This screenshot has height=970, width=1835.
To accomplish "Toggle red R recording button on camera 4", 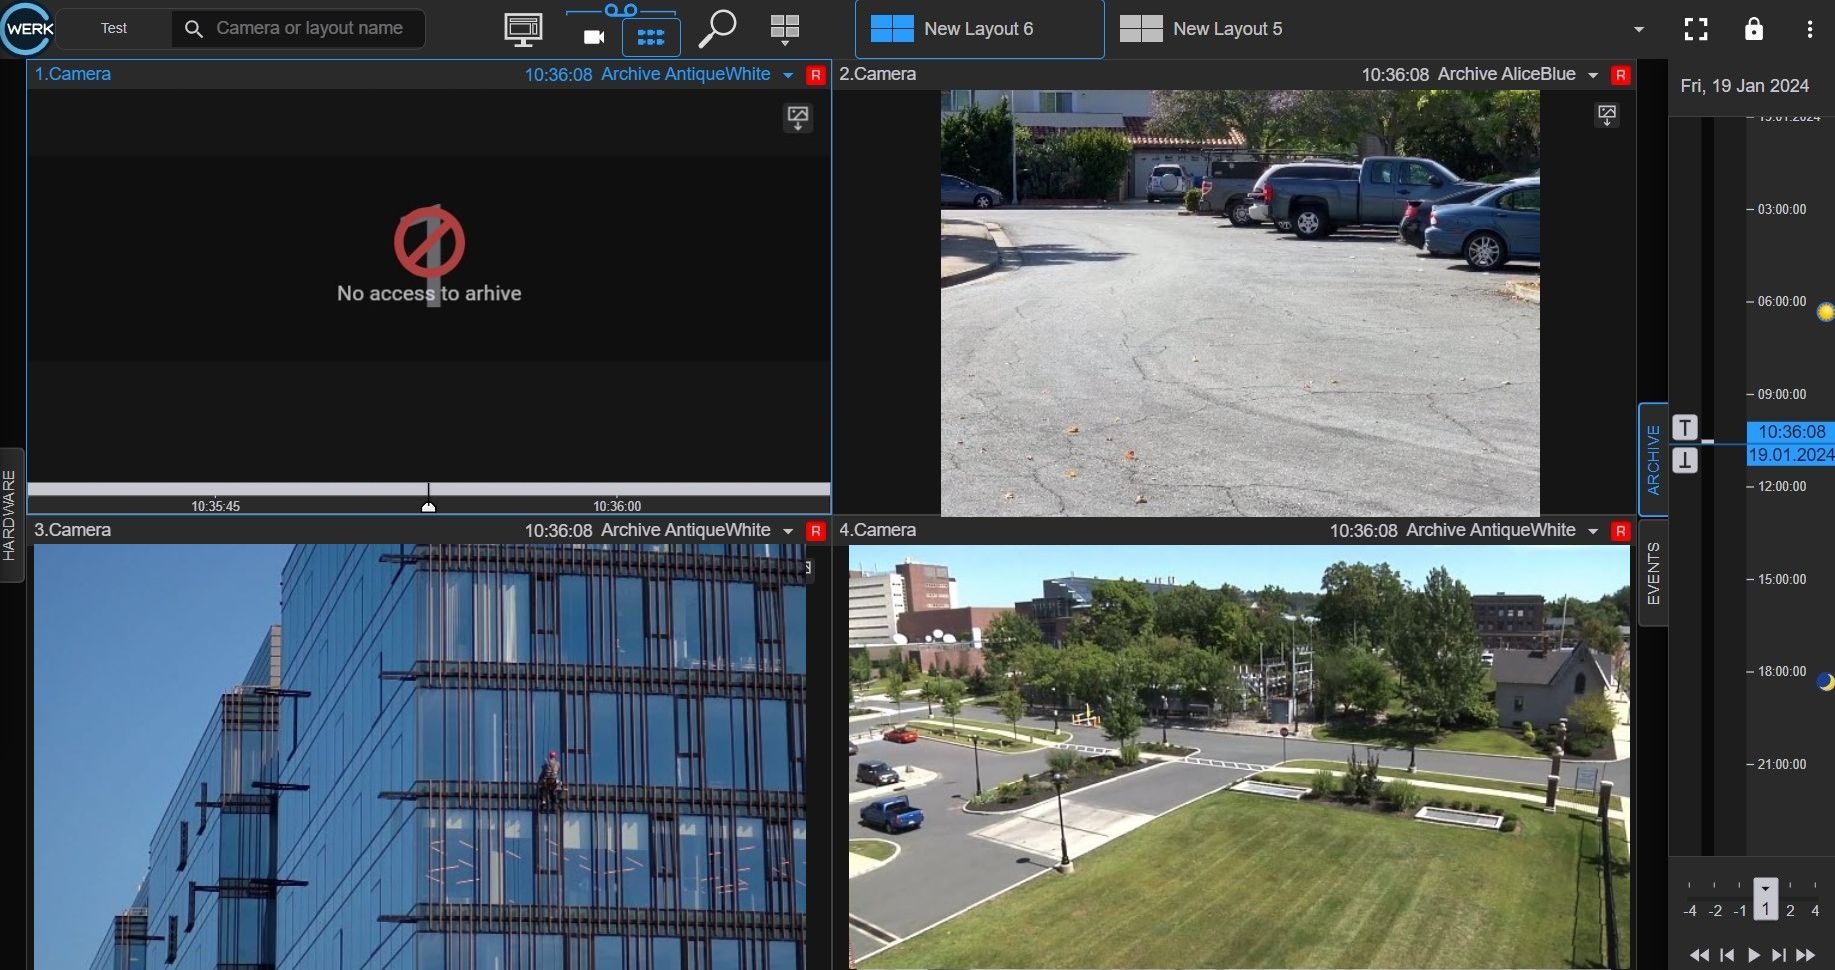I will pyautogui.click(x=1621, y=531).
